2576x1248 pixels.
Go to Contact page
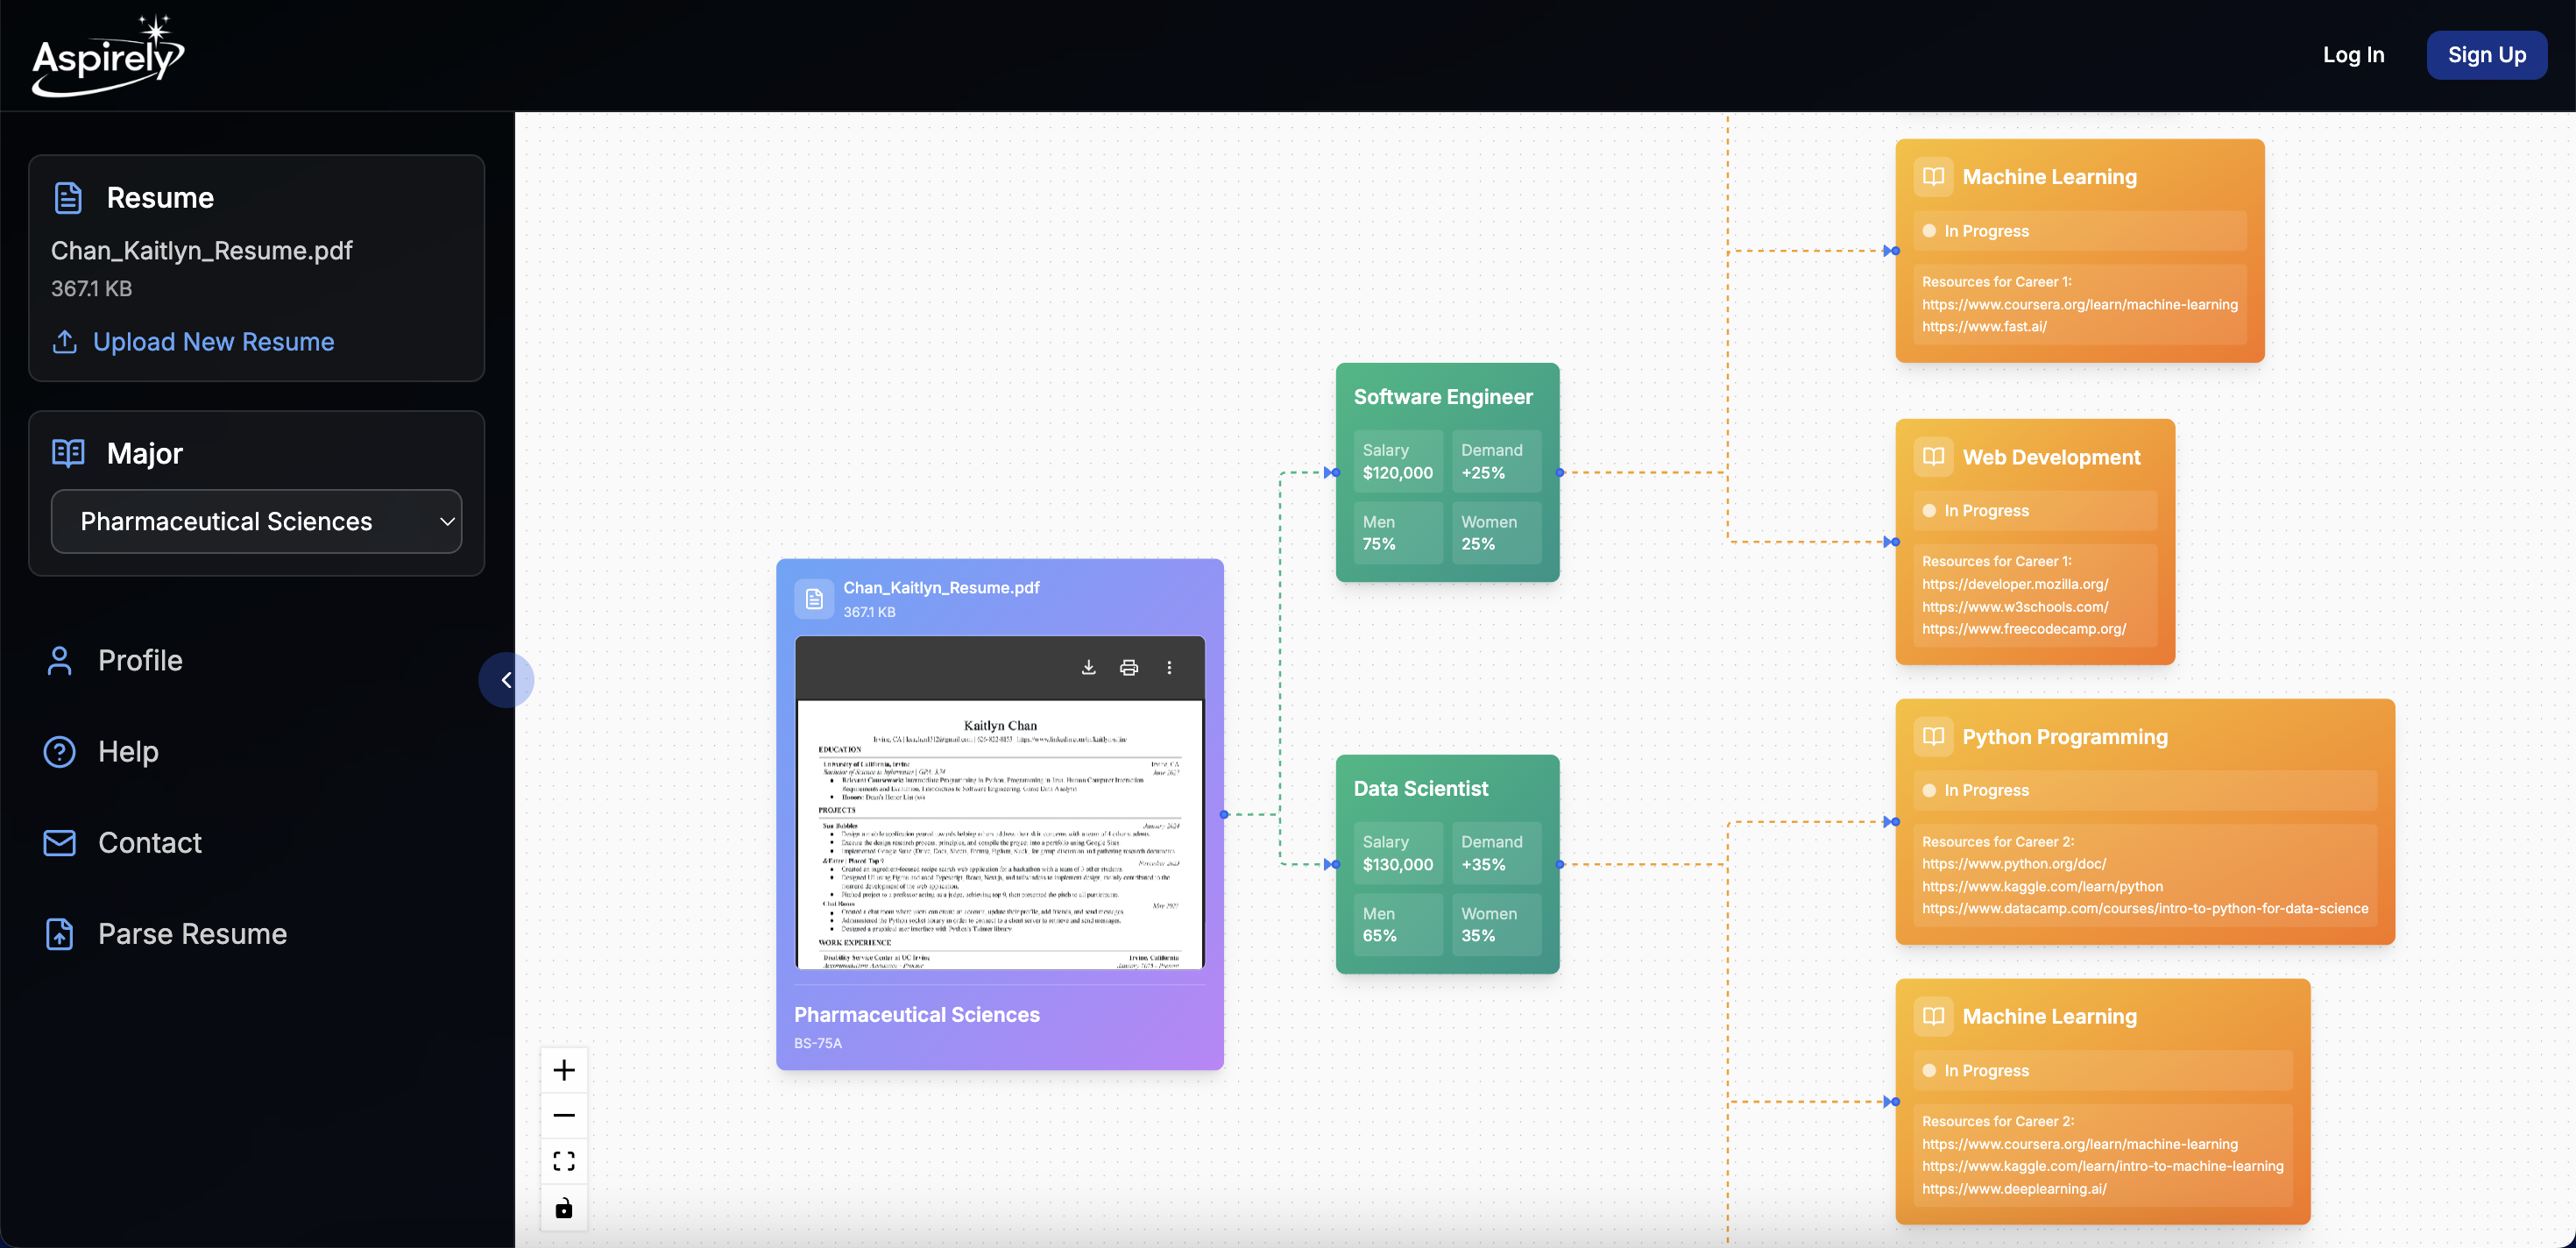click(149, 842)
